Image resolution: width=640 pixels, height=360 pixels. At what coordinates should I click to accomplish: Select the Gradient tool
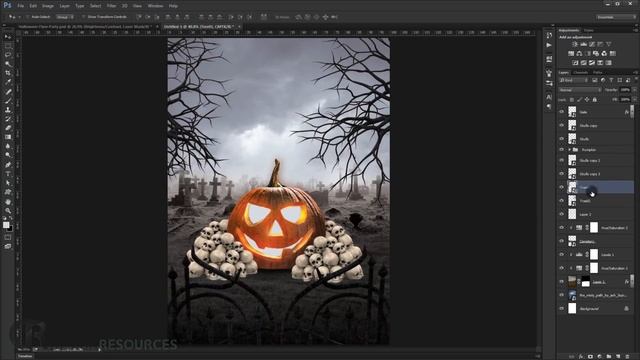(8, 137)
